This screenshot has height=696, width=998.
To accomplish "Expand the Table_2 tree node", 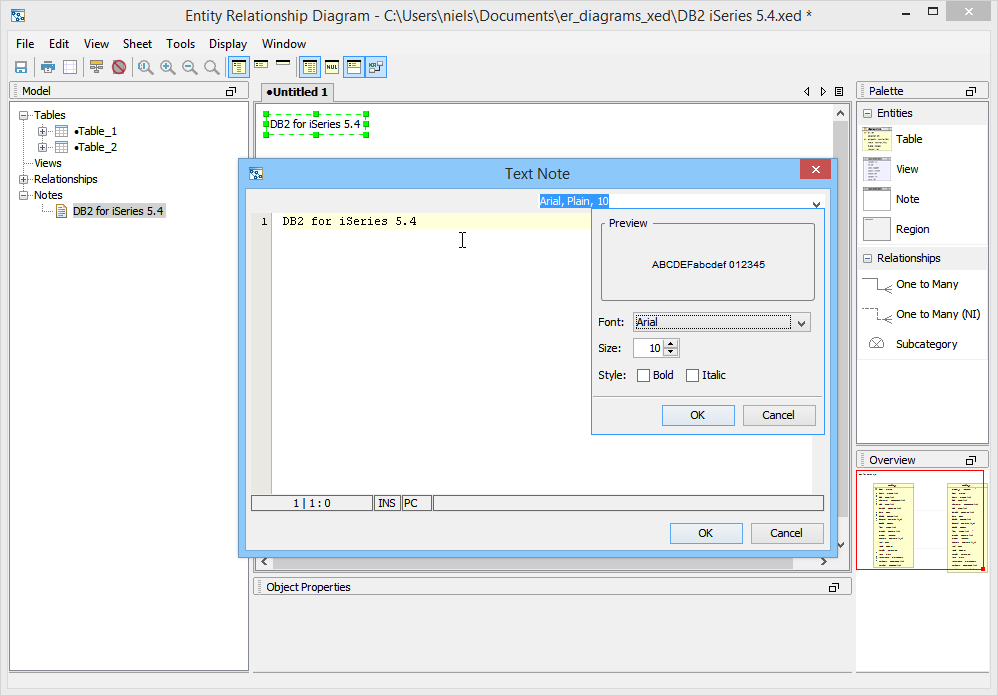I will coord(42,148).
